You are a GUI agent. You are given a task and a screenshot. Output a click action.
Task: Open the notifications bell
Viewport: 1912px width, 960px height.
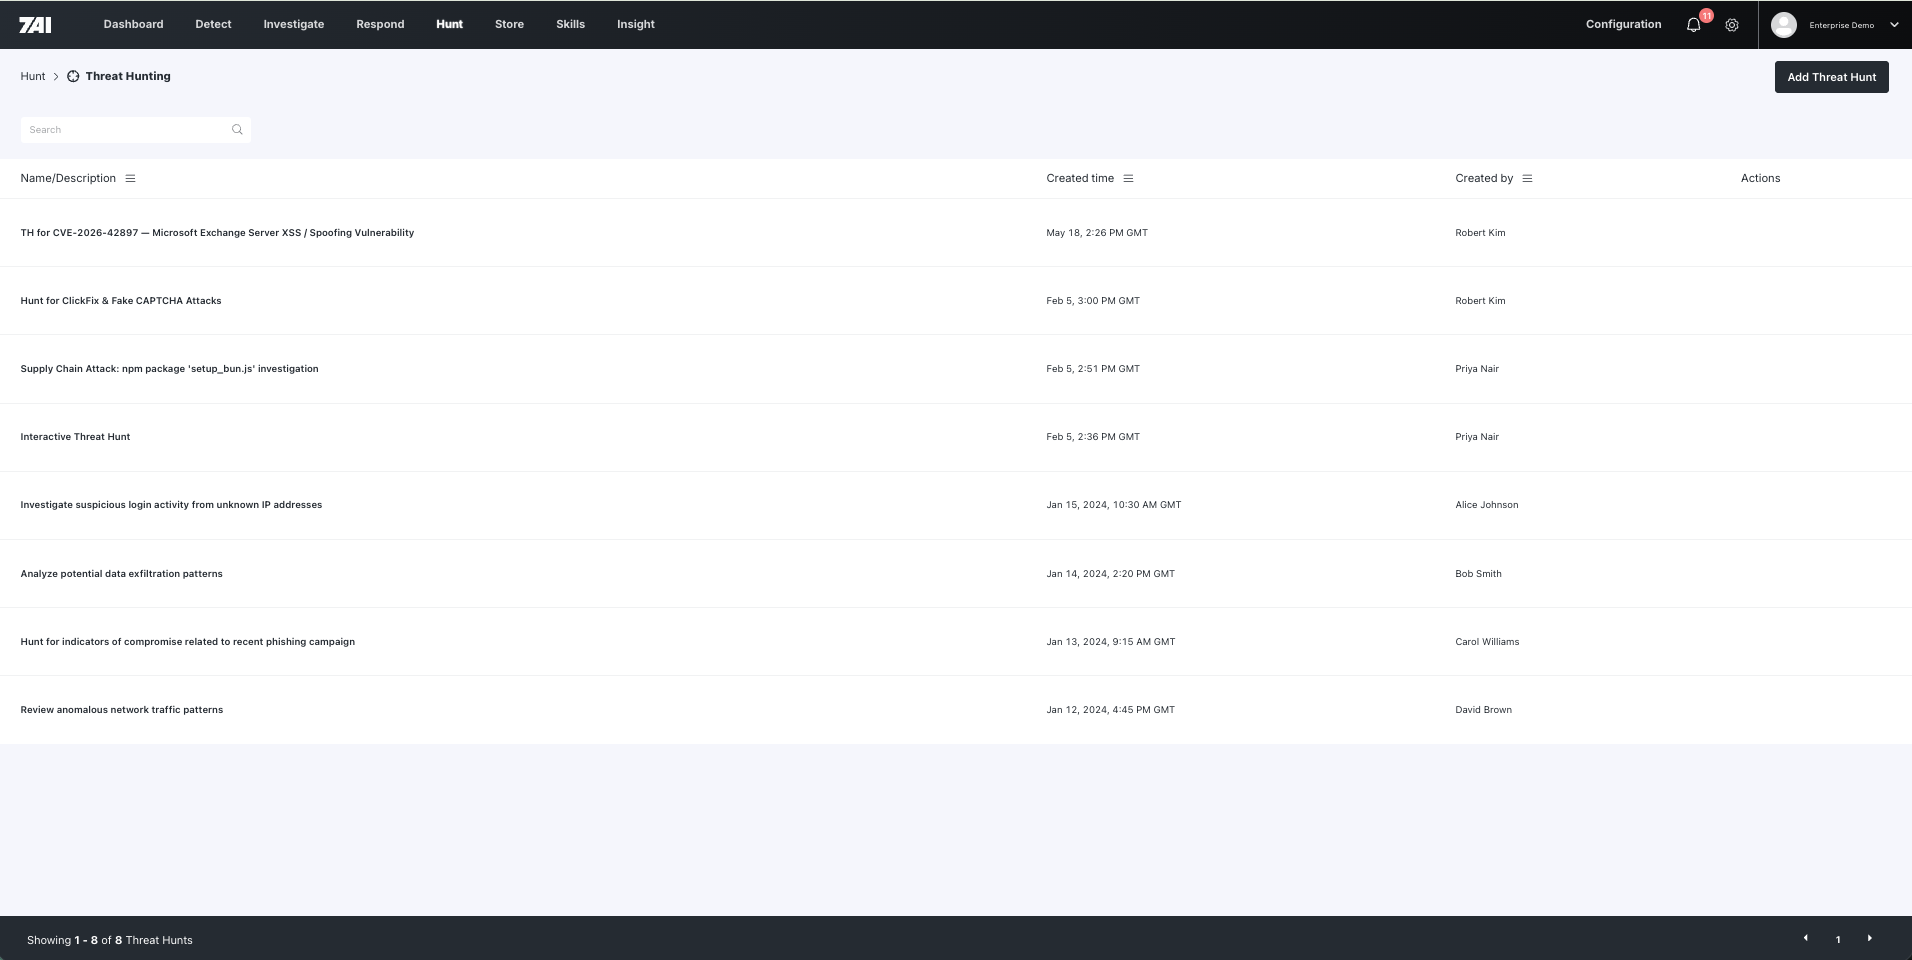click(x=1693, y=25)
